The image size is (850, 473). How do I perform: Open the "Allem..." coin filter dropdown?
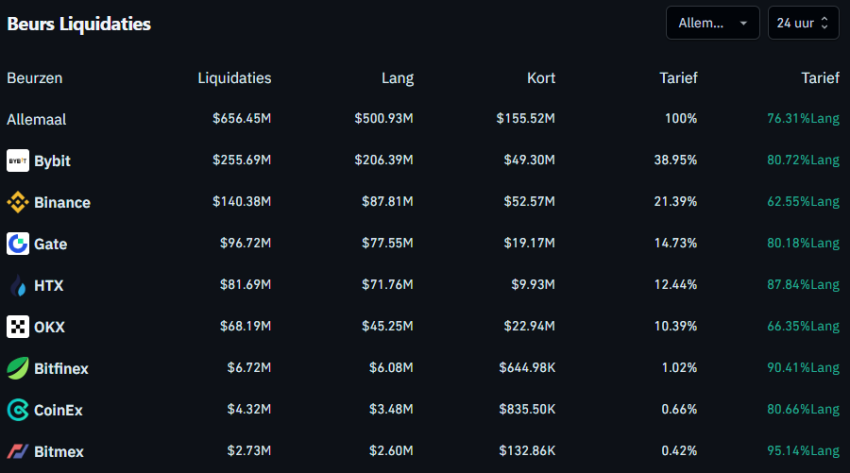pos(712,23)
